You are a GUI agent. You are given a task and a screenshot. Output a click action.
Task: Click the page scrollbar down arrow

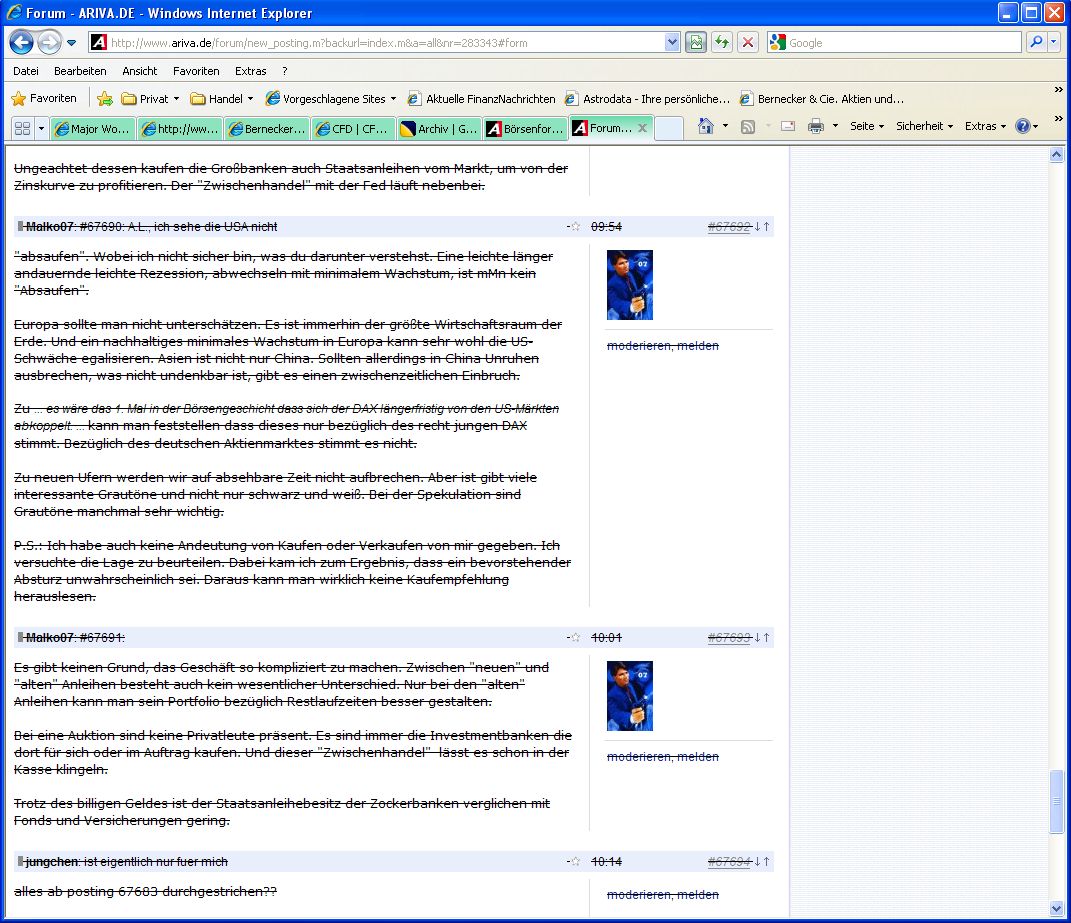(1057, 909)
